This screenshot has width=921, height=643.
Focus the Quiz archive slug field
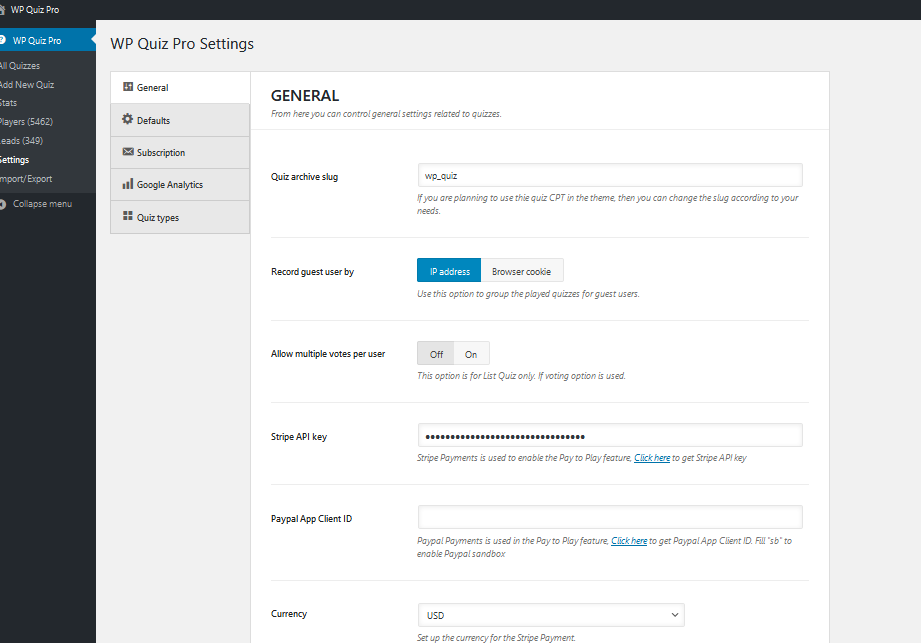610,176
